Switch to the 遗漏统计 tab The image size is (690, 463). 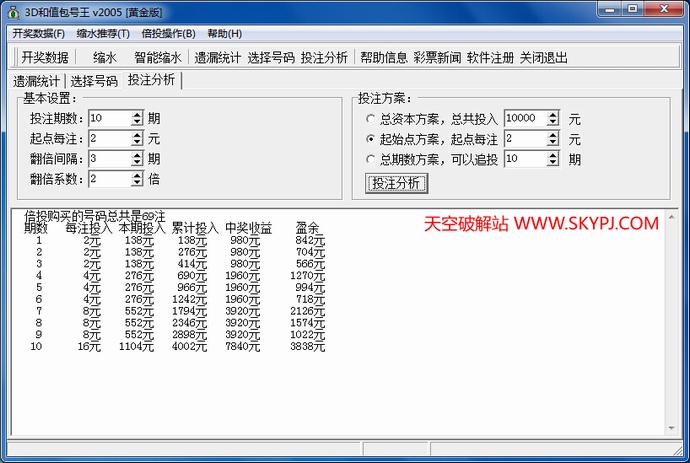tap(36, 81)
